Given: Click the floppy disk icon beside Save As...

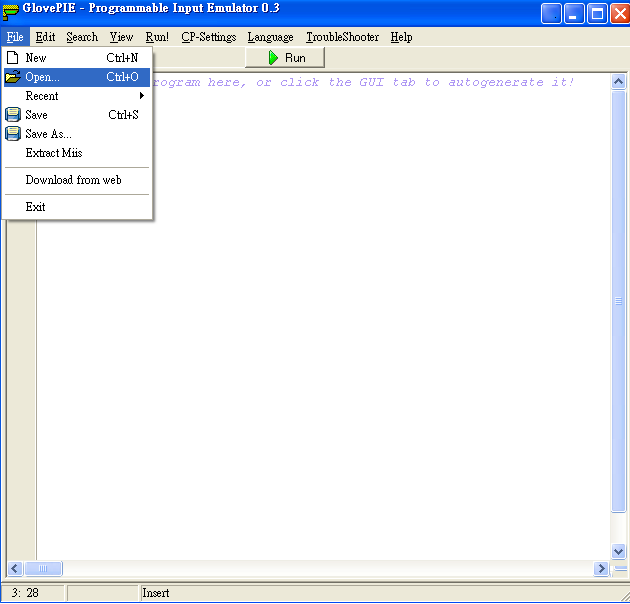Looking at the screenshot, I should [13, 133].
